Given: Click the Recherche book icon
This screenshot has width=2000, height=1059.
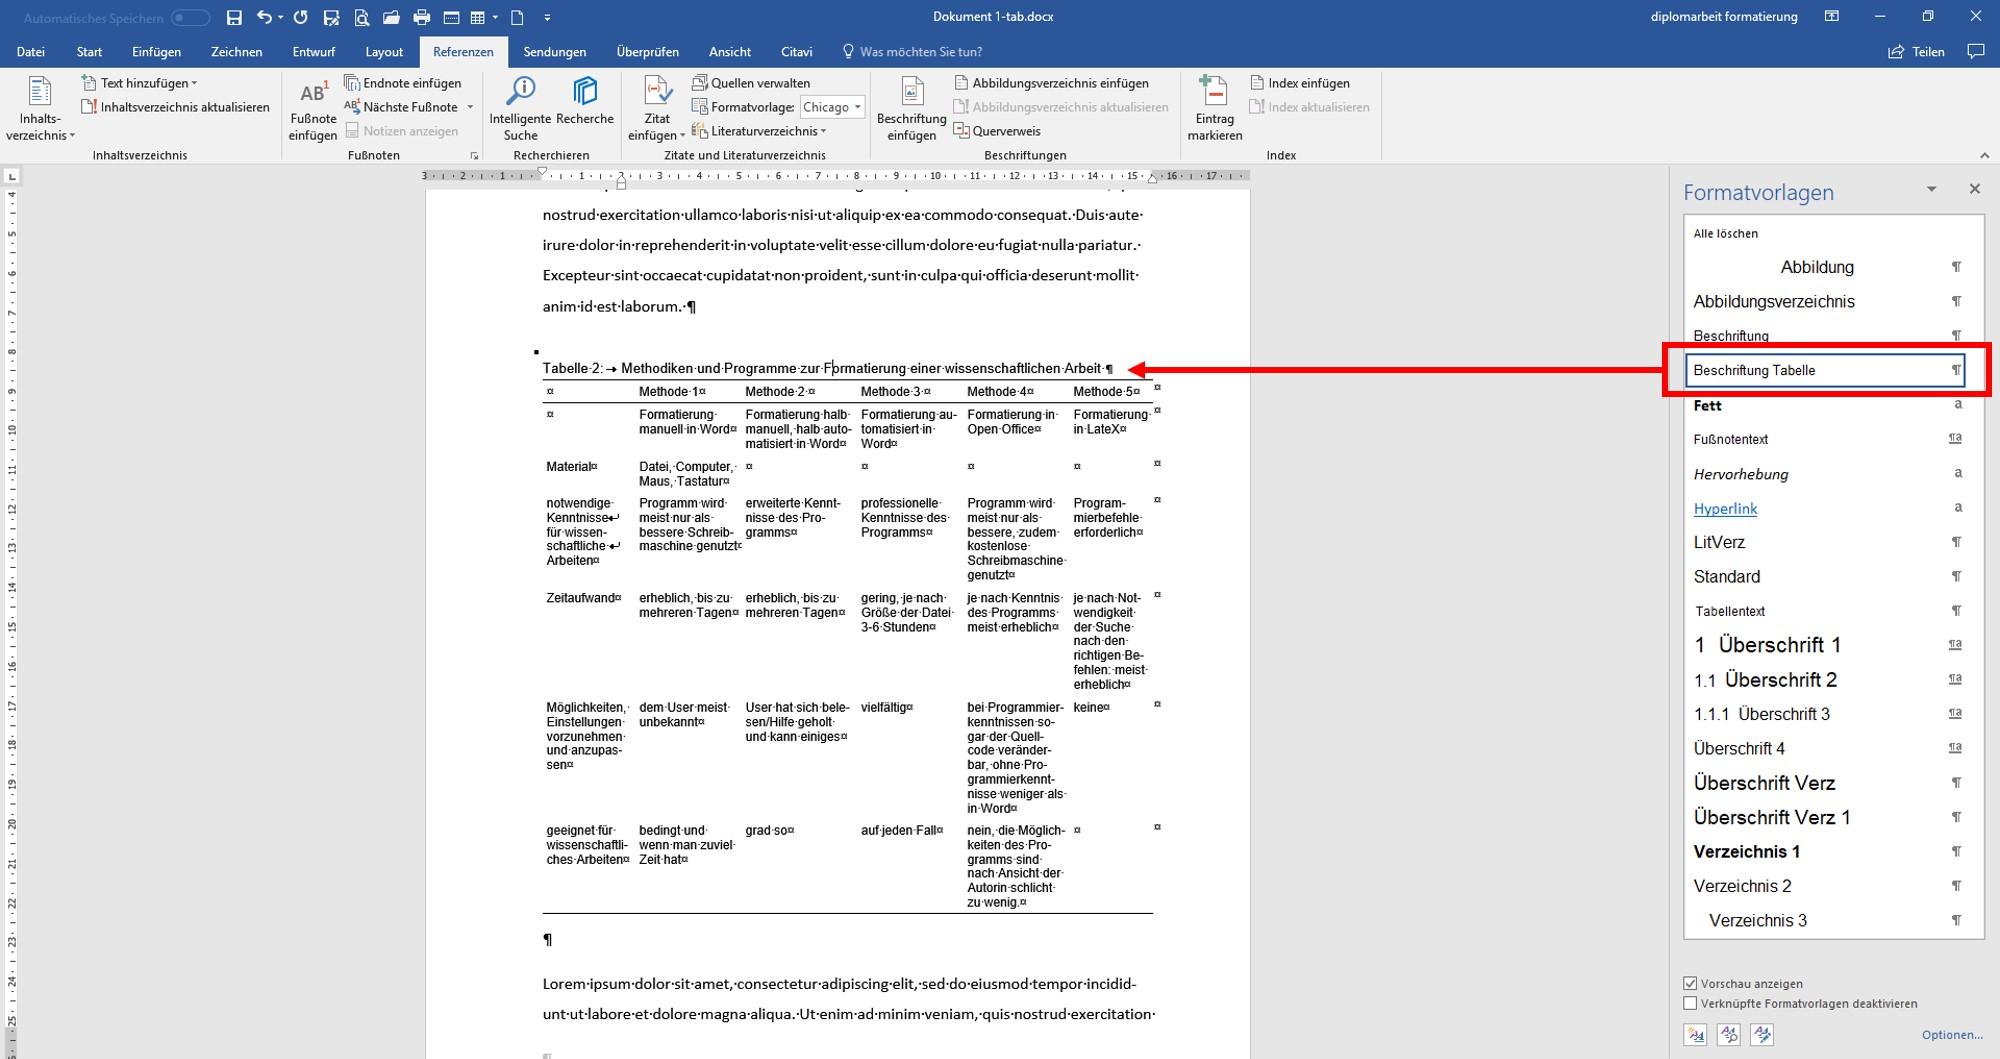Looking at the screenshot, I should [585, 91].
